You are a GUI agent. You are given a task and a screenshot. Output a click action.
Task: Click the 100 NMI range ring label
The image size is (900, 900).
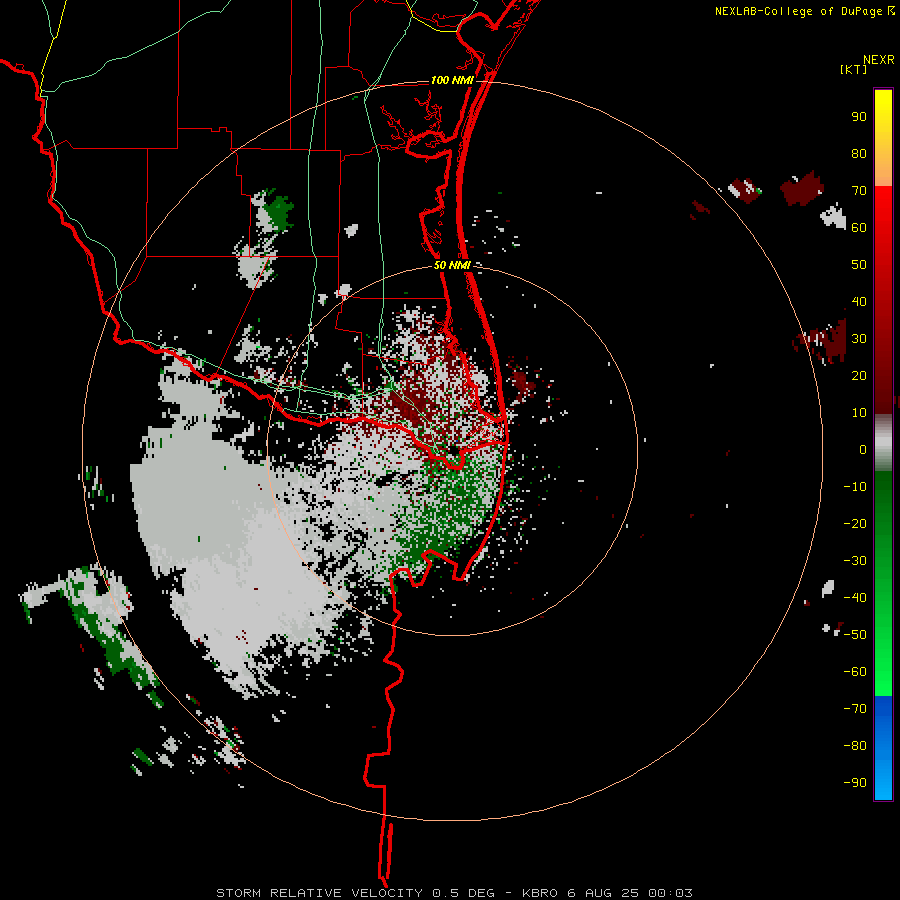click(452, 80)
